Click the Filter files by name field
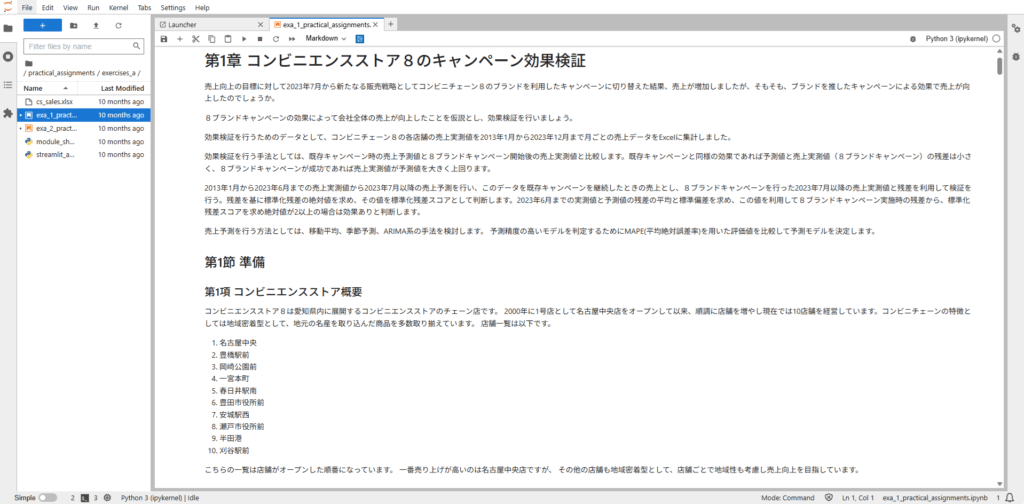This screenshot has width=1024, height=504. tap(78, 46)
